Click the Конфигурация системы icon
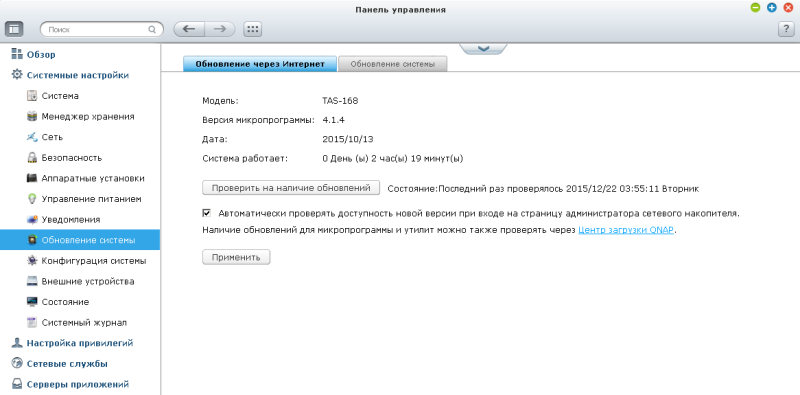The width and height of the screenshot is (800, 395). point(32,260)
